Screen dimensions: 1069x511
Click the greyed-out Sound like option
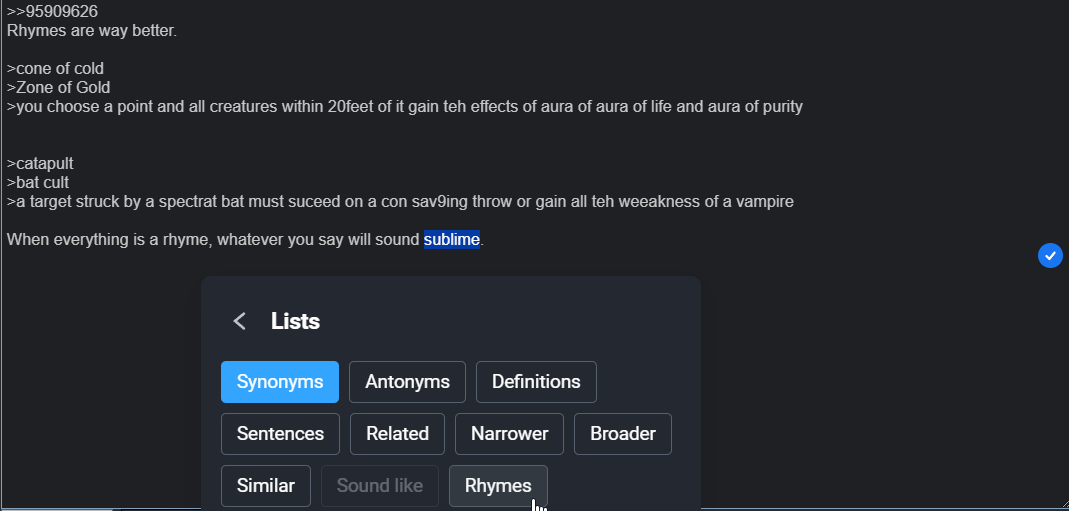click(380, 486)
